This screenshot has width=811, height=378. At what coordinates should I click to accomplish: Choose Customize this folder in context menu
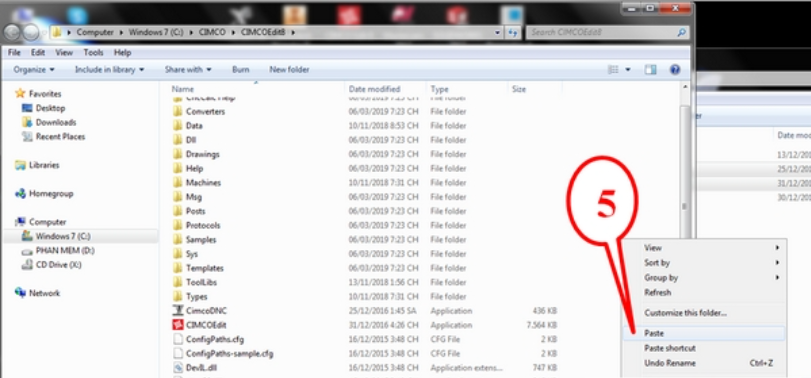705,313
